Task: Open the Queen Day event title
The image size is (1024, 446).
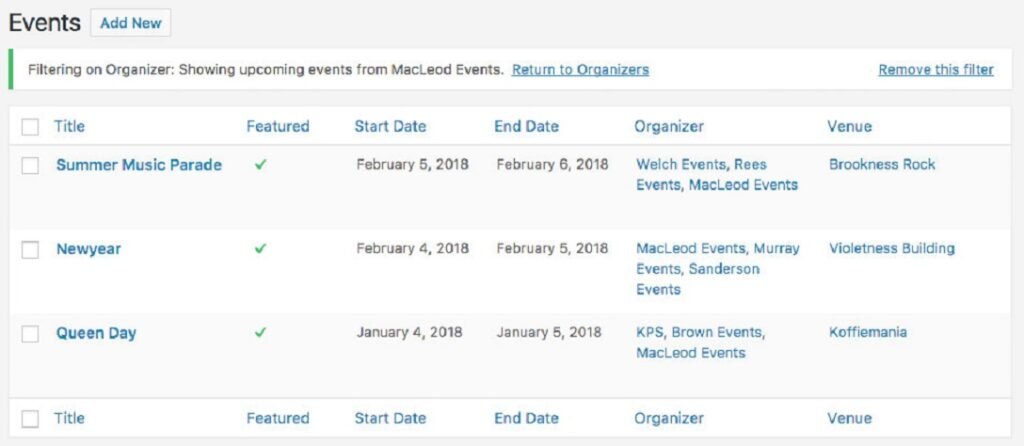Action: point(96,333)
